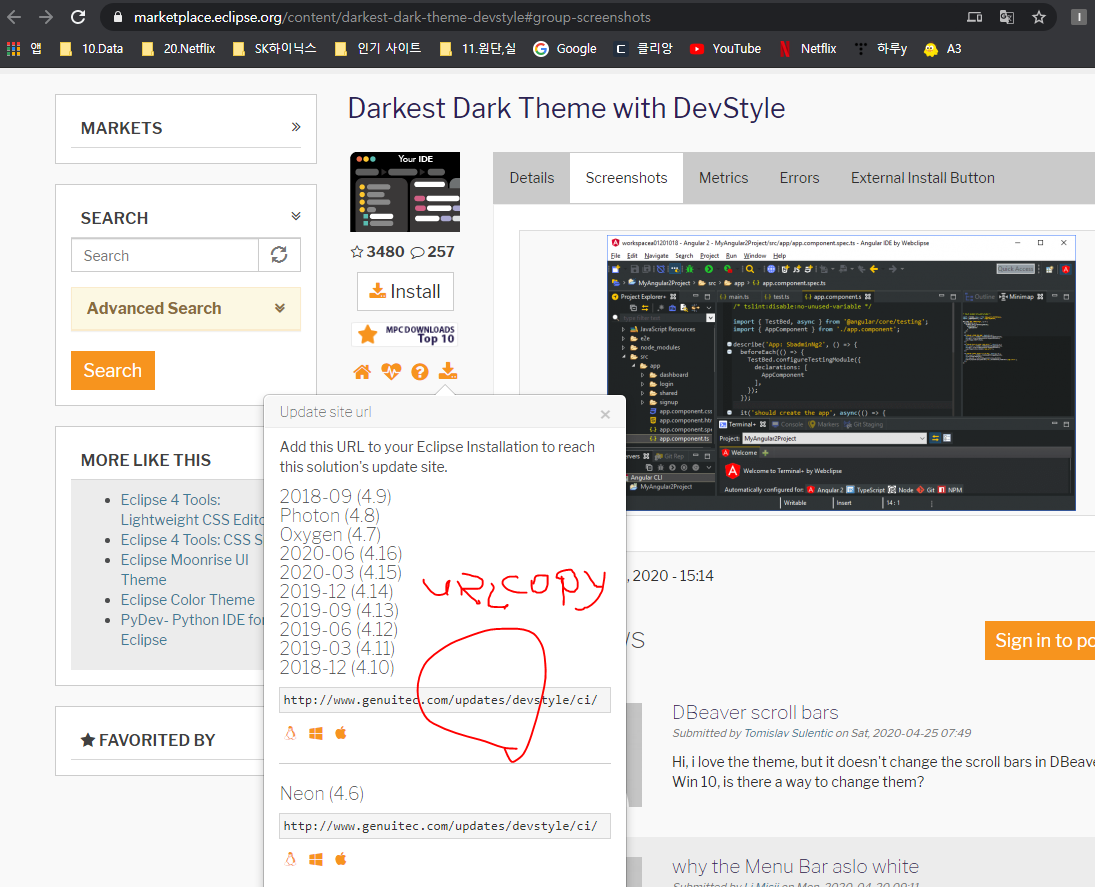Viewport: 1095px width, 887px height.
Task: Click the Darkest Dark theme logo image
Action: coord(405,192)
